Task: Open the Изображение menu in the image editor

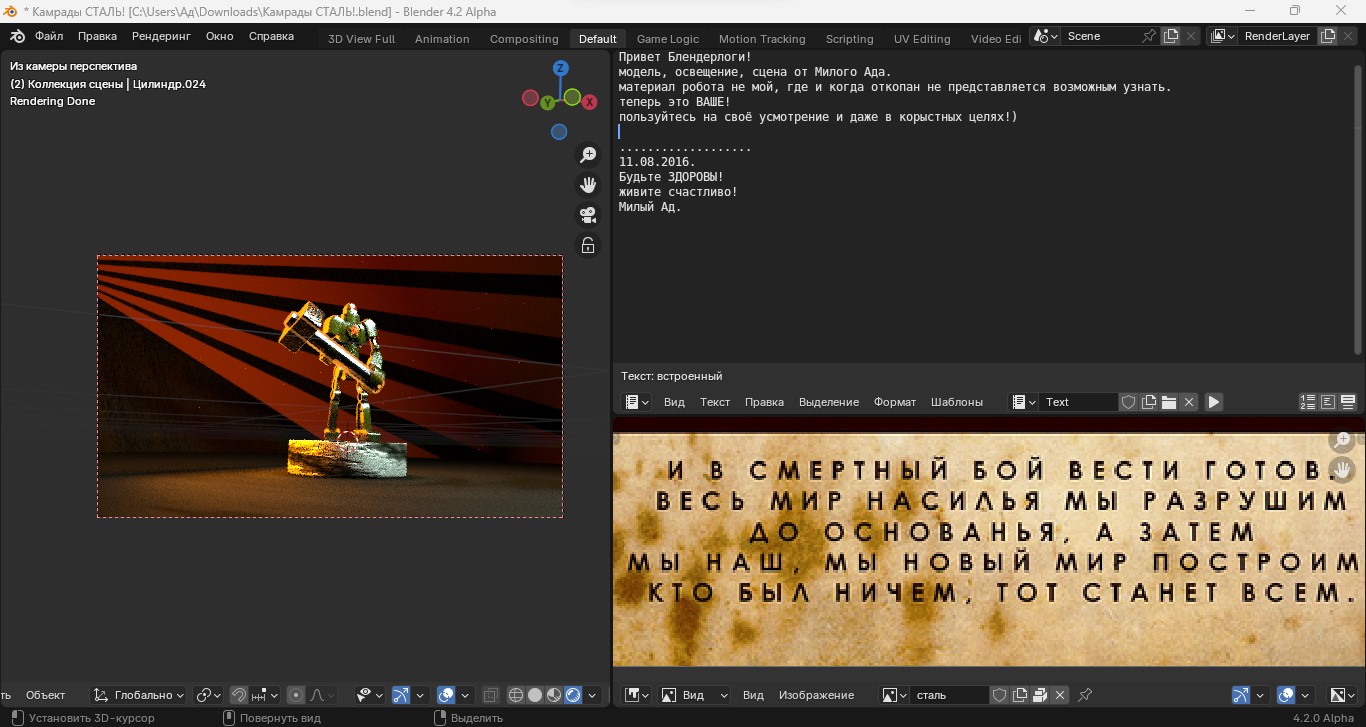Action: tap(816, 695)
